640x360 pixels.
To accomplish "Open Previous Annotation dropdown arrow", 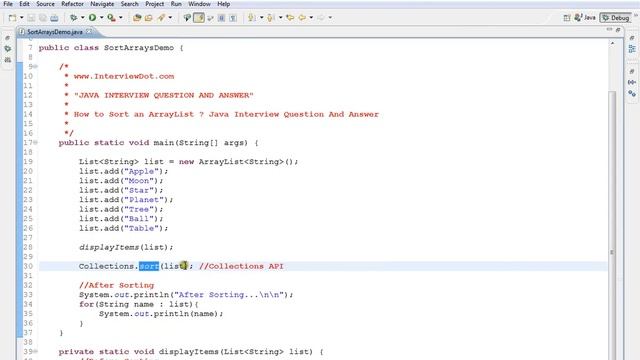I will coord(280,18).
